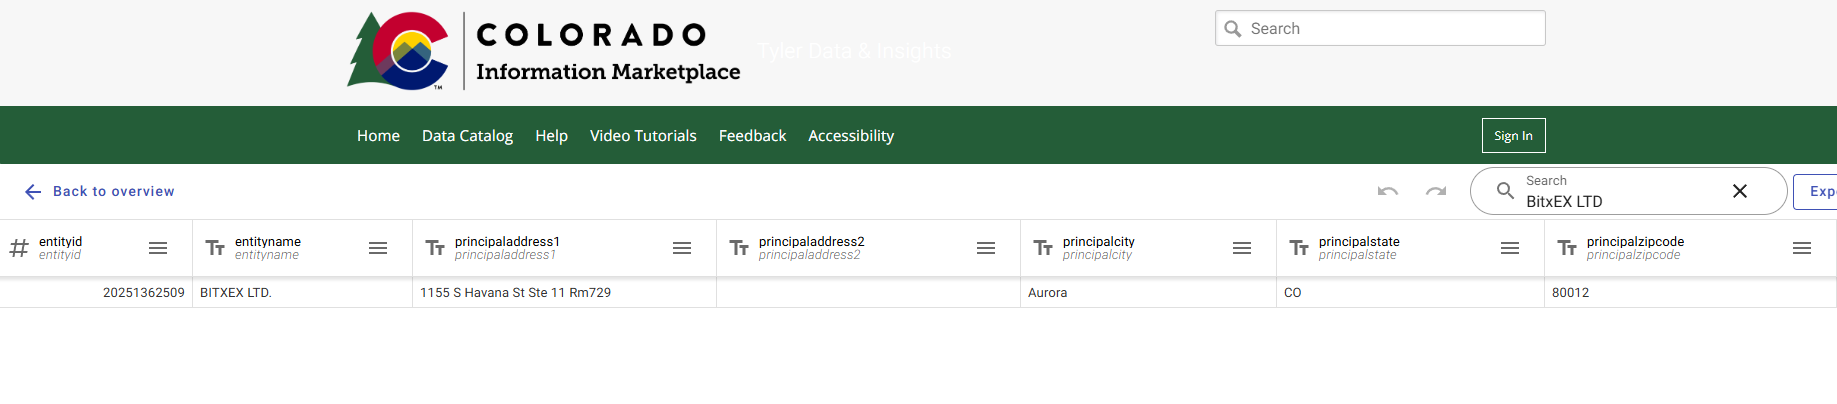Click the principalzipcode column header label
Viewport: 1837px width, 404px height.
(x=1635, y=242)
